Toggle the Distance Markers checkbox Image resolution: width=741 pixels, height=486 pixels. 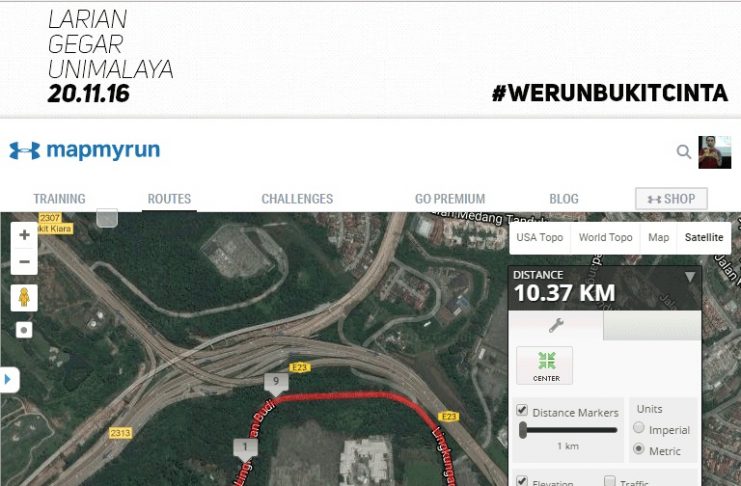point(522,410)
